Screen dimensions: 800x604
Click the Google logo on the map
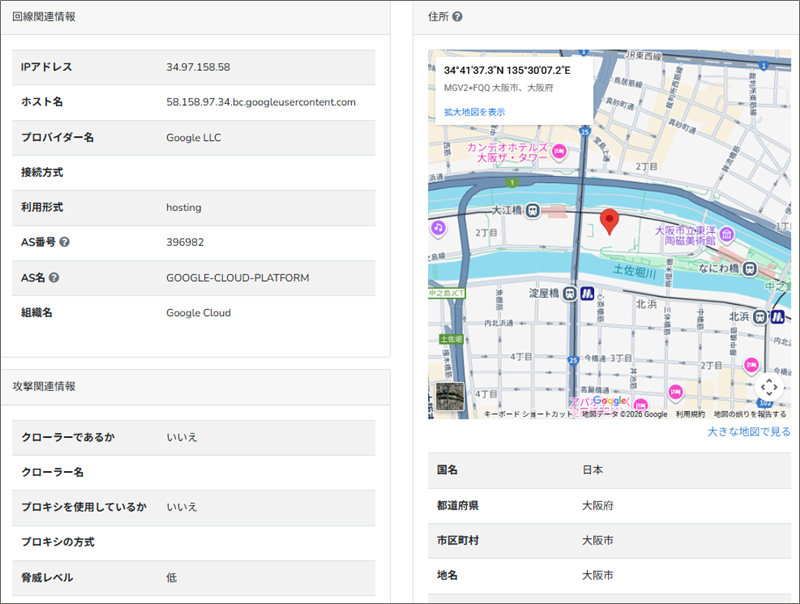point(609,400)
